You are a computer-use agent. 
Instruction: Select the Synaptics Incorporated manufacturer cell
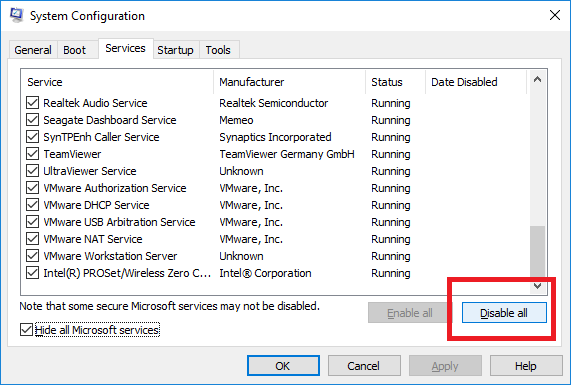click(x=275, y=137)
